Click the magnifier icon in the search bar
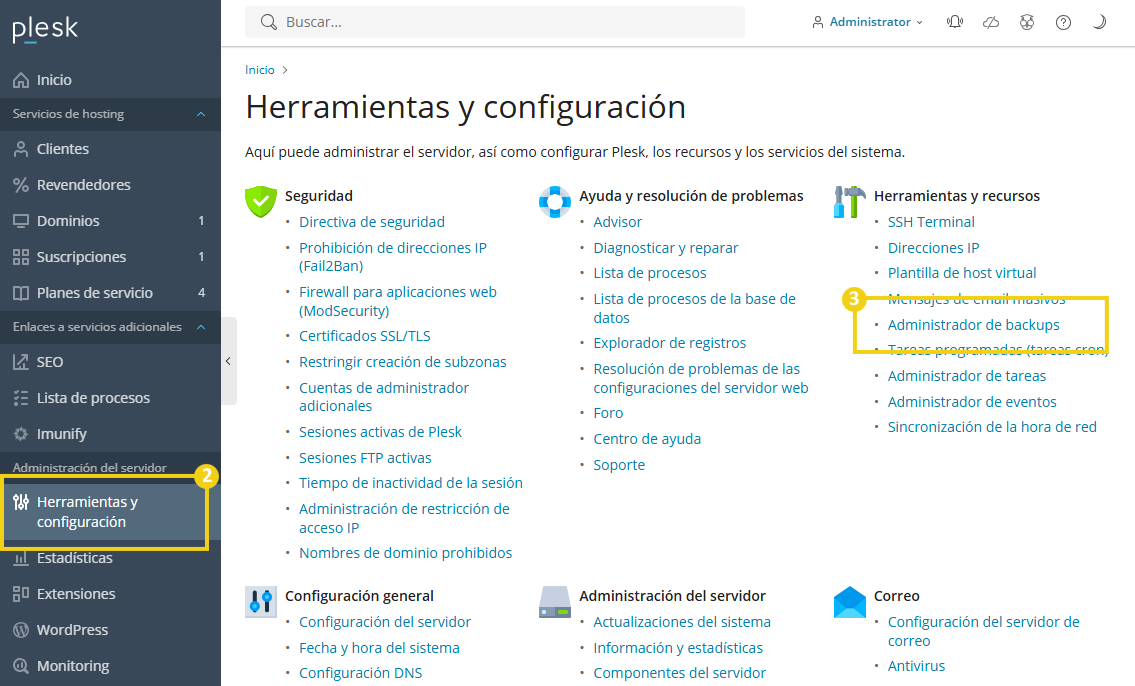The width and height of the screenshot is (1135, 686). tap(267, 21)
